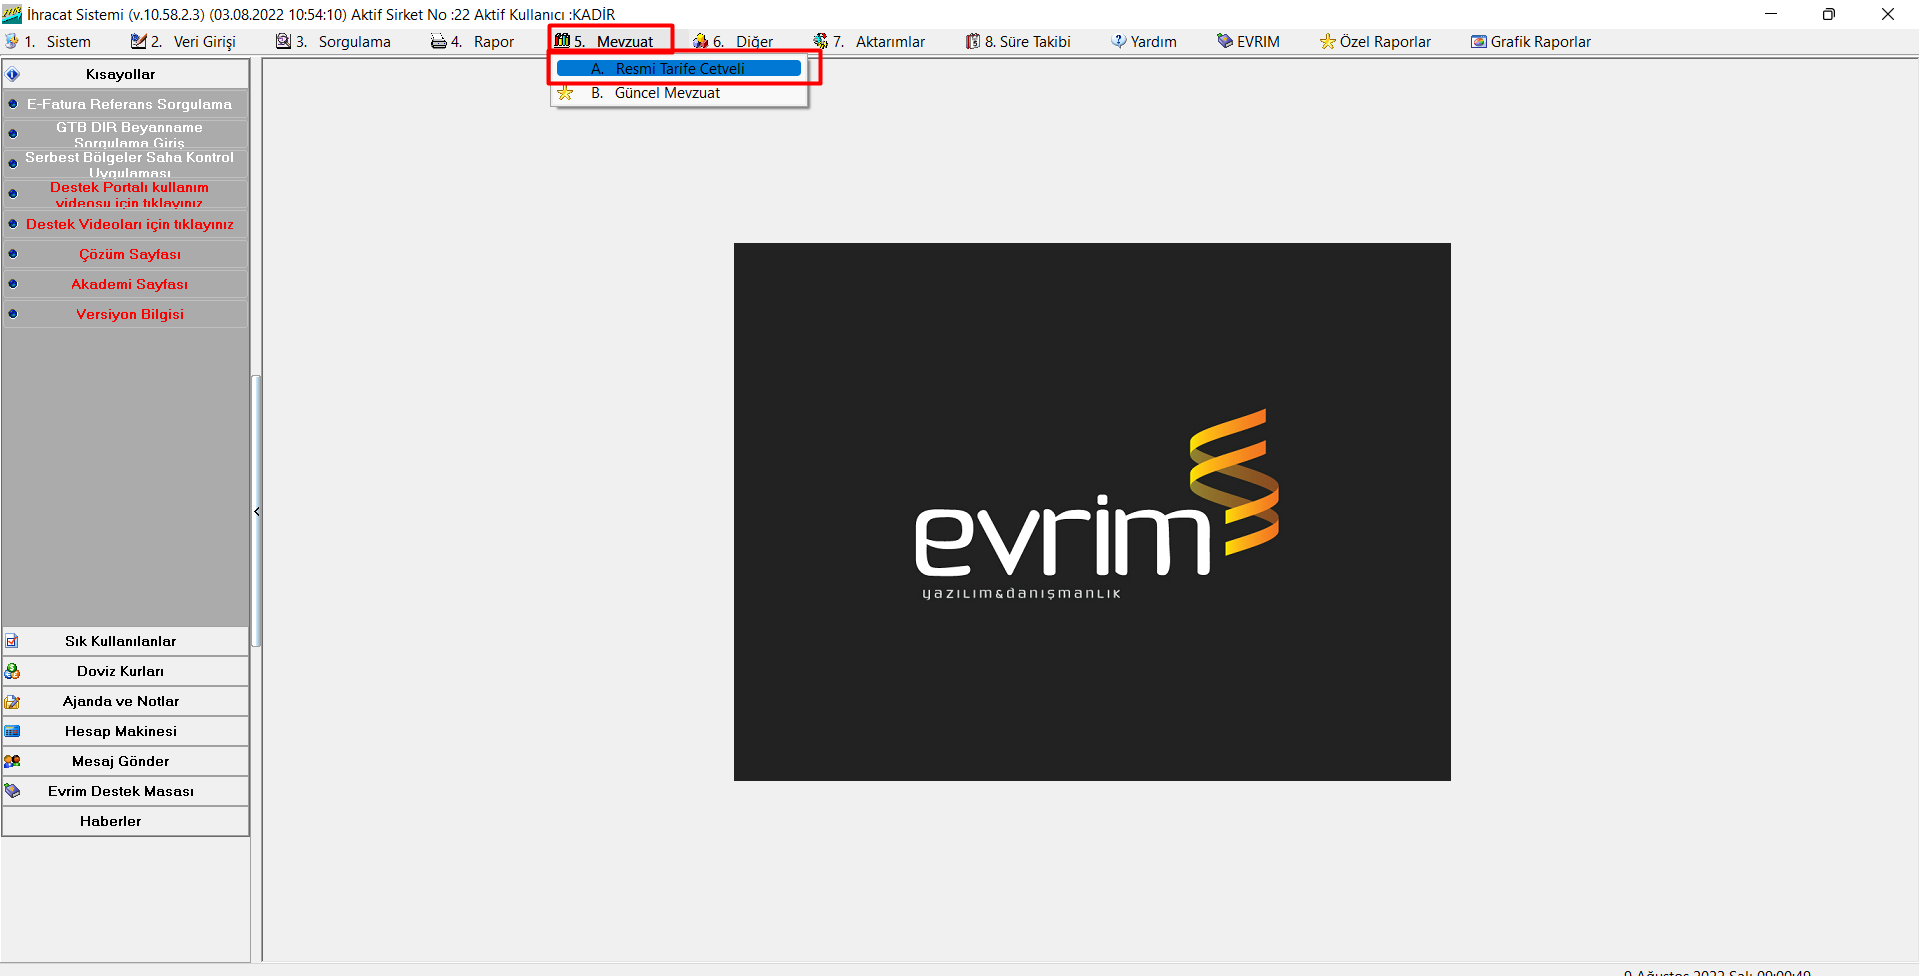Image resolution: width=1919 pixels, height=976 pixels.
Task: Click the Ajanda ve Notlar icon
Action: coord(12,701)
